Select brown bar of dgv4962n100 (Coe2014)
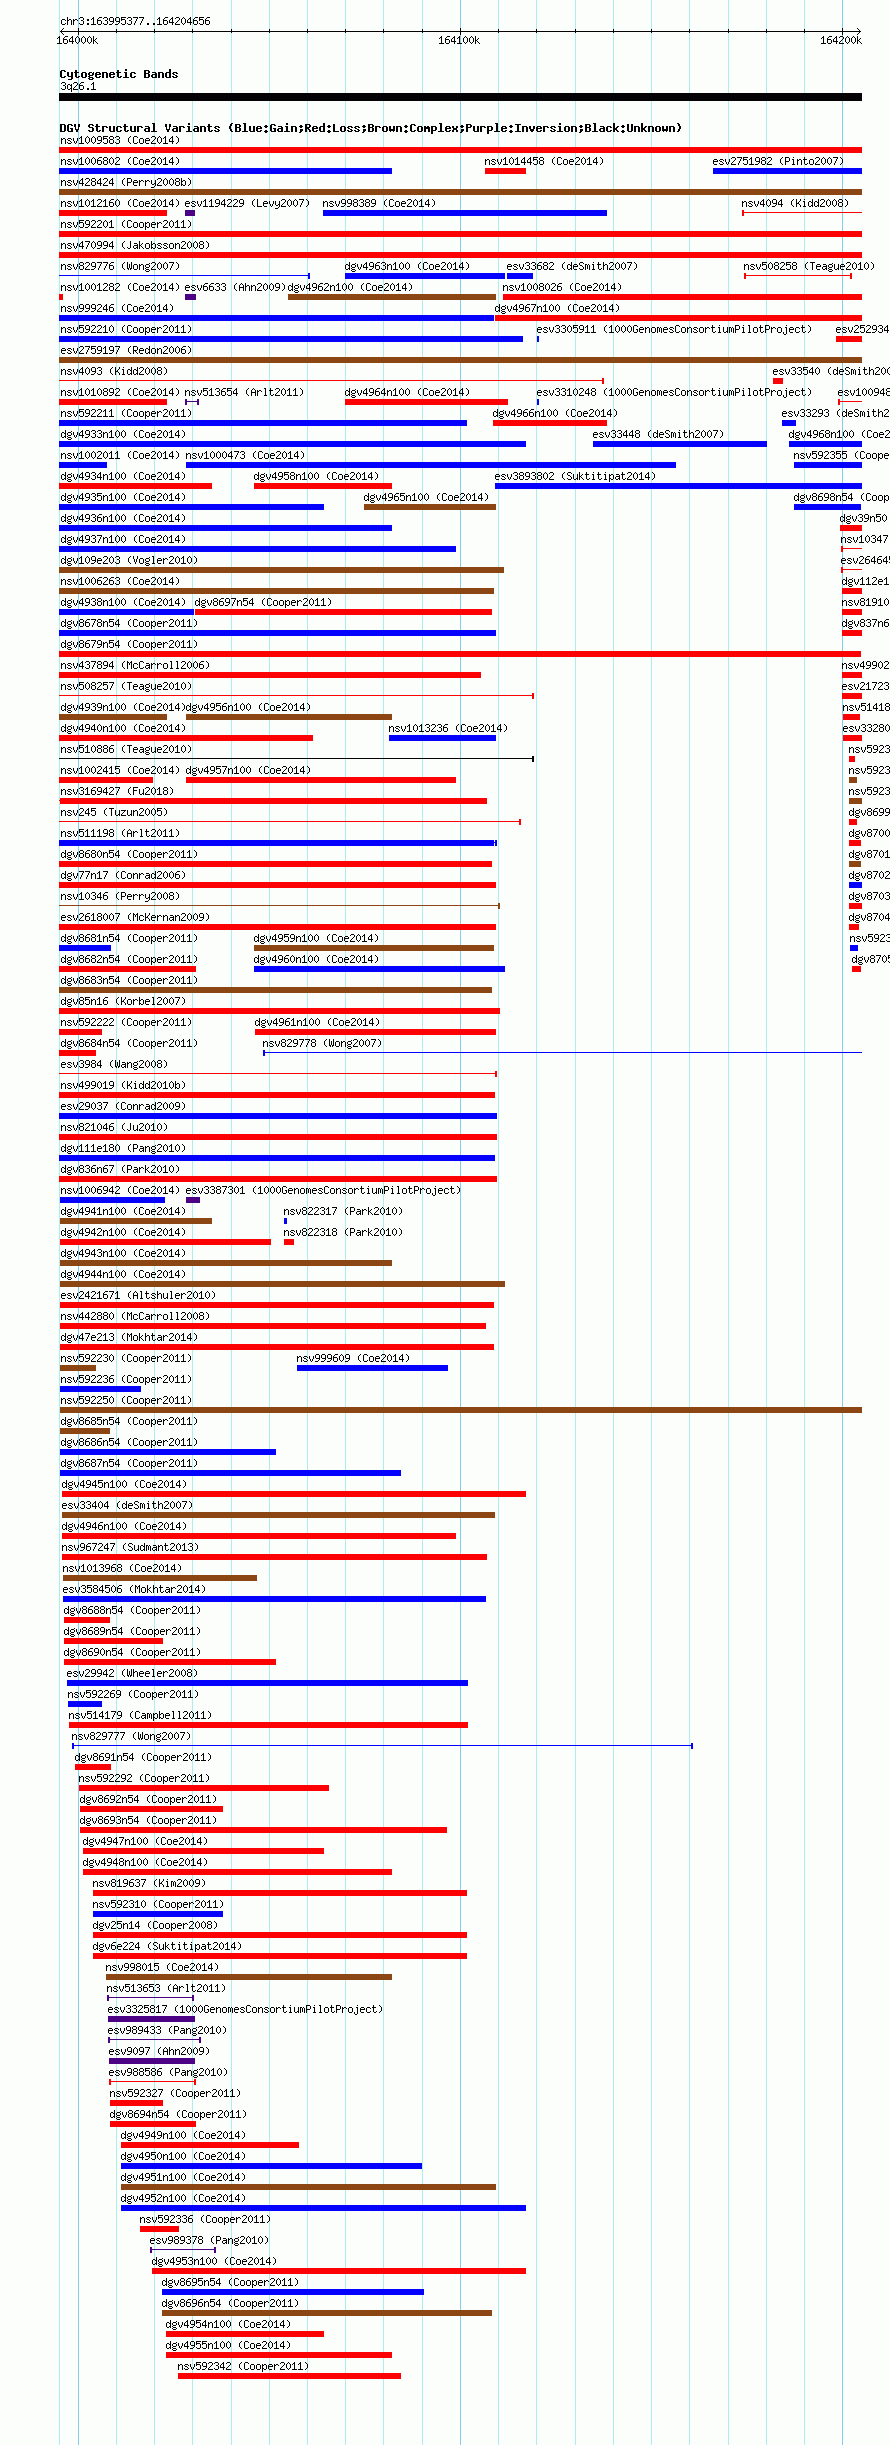 point(392,297)
